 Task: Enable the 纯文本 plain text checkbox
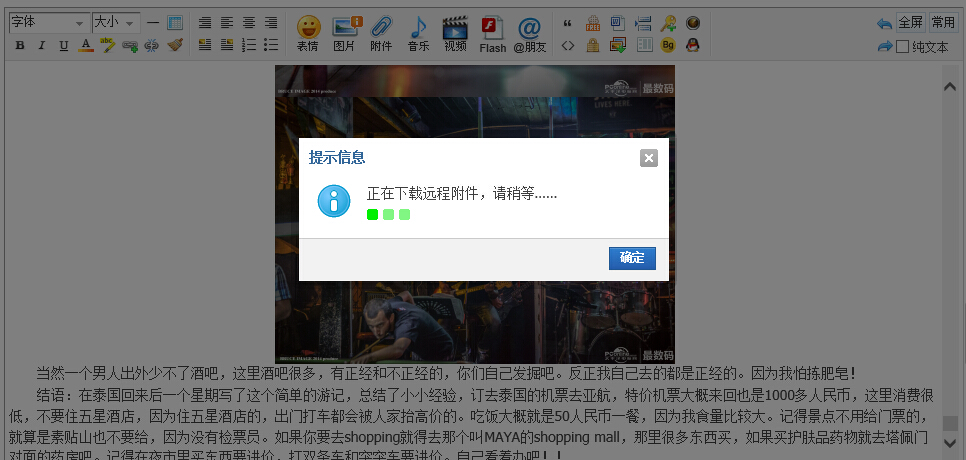902,47
